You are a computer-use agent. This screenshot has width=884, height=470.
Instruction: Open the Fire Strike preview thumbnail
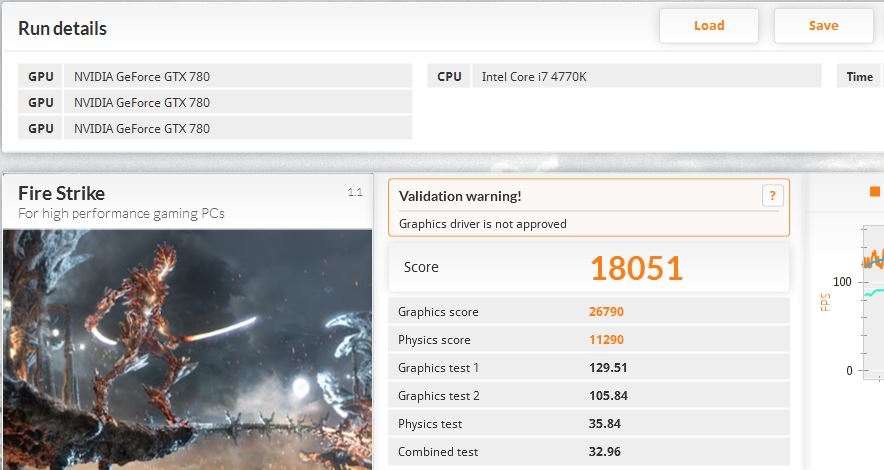tap(187, 349)
